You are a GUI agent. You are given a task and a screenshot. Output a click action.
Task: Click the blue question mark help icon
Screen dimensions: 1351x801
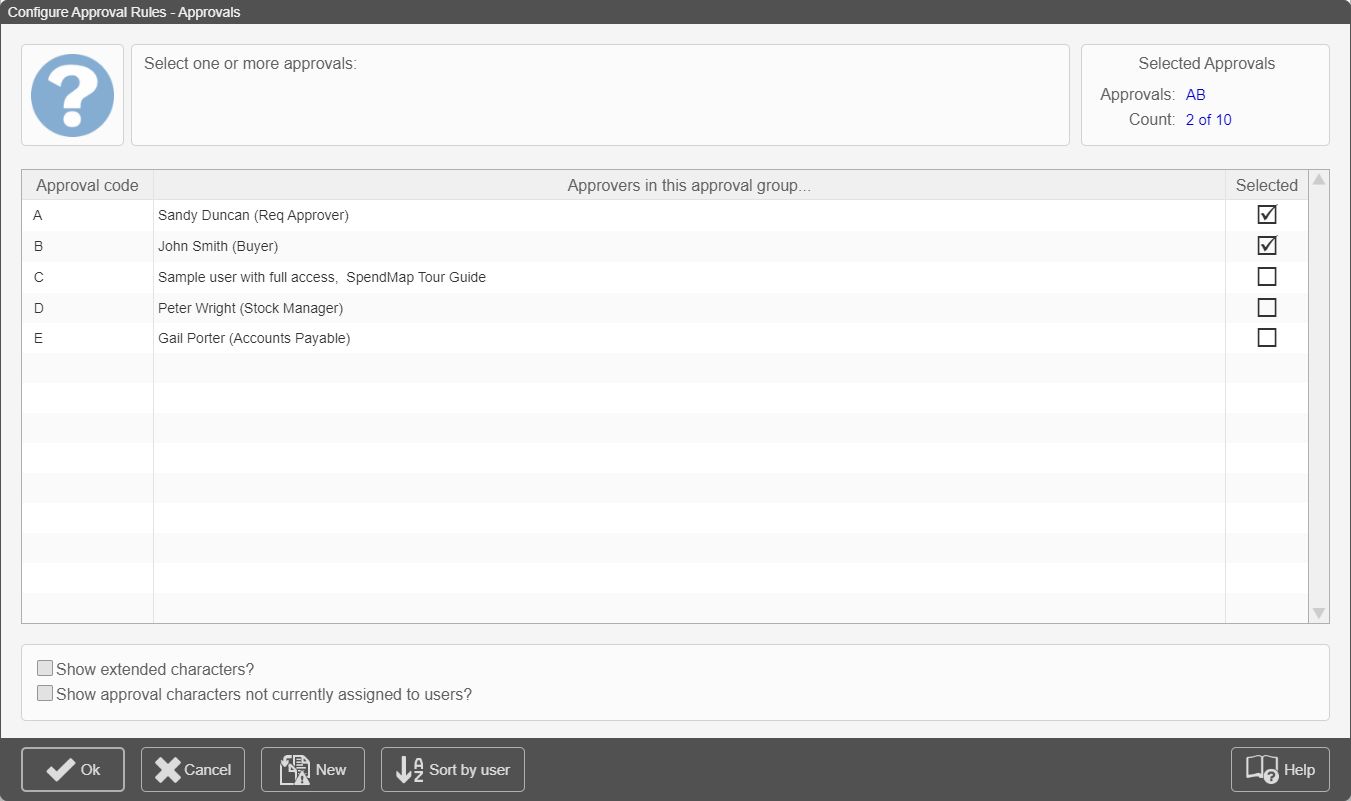pos(72,95)
